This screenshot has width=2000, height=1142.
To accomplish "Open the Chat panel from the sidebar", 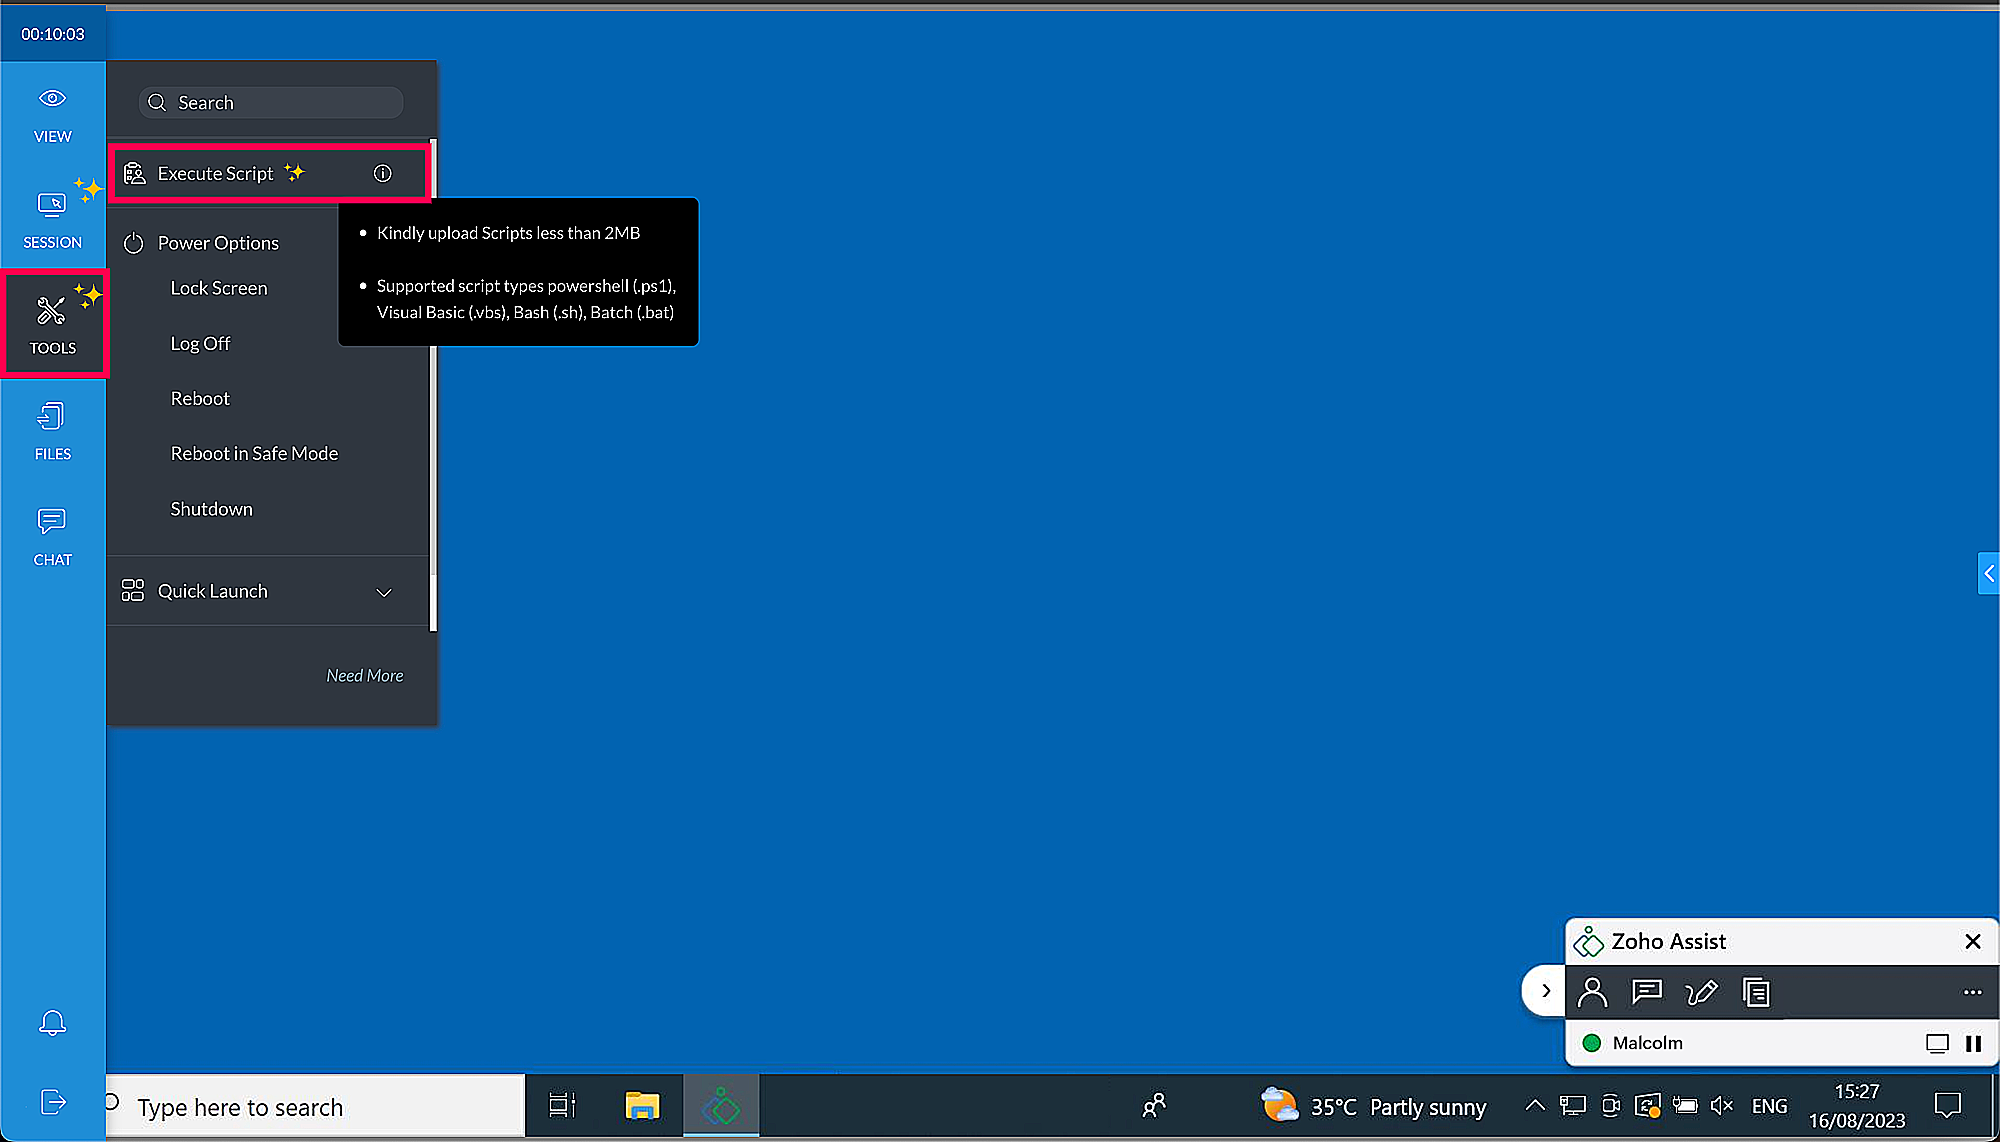I will pos(52,535).
